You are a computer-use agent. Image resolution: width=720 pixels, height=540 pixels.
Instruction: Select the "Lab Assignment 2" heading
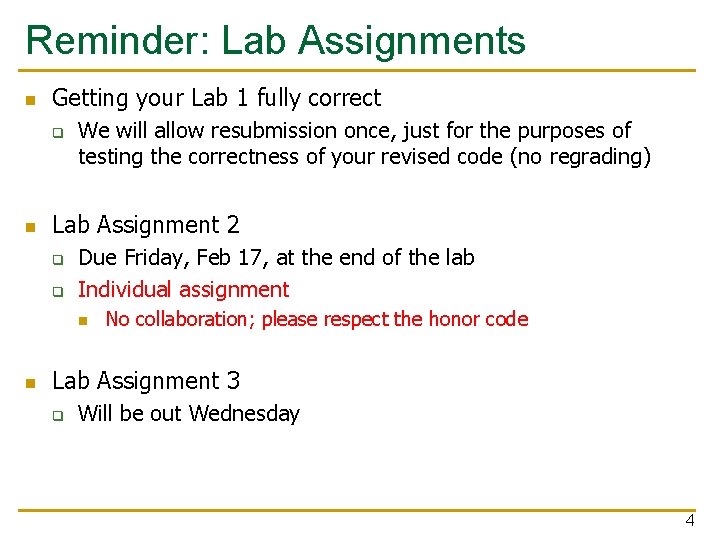[146, 225]
